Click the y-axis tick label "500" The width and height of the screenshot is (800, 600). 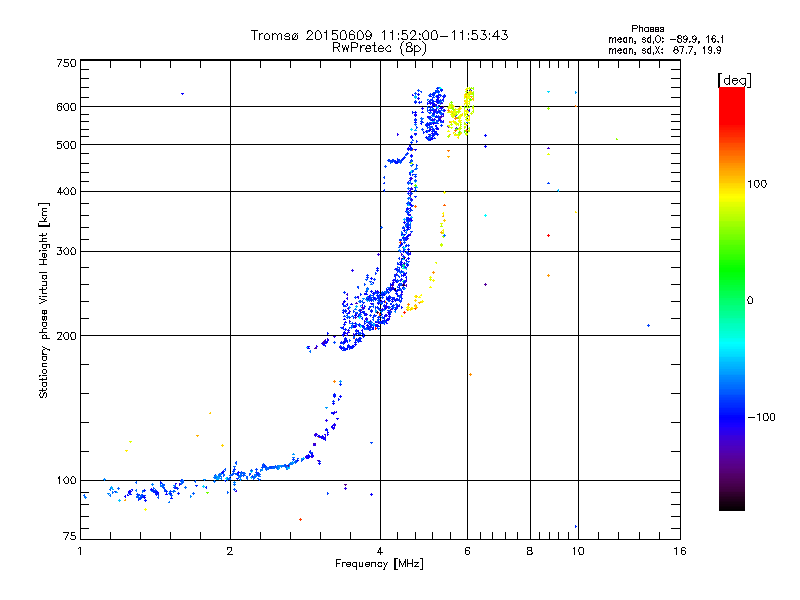tap(66, 145)
